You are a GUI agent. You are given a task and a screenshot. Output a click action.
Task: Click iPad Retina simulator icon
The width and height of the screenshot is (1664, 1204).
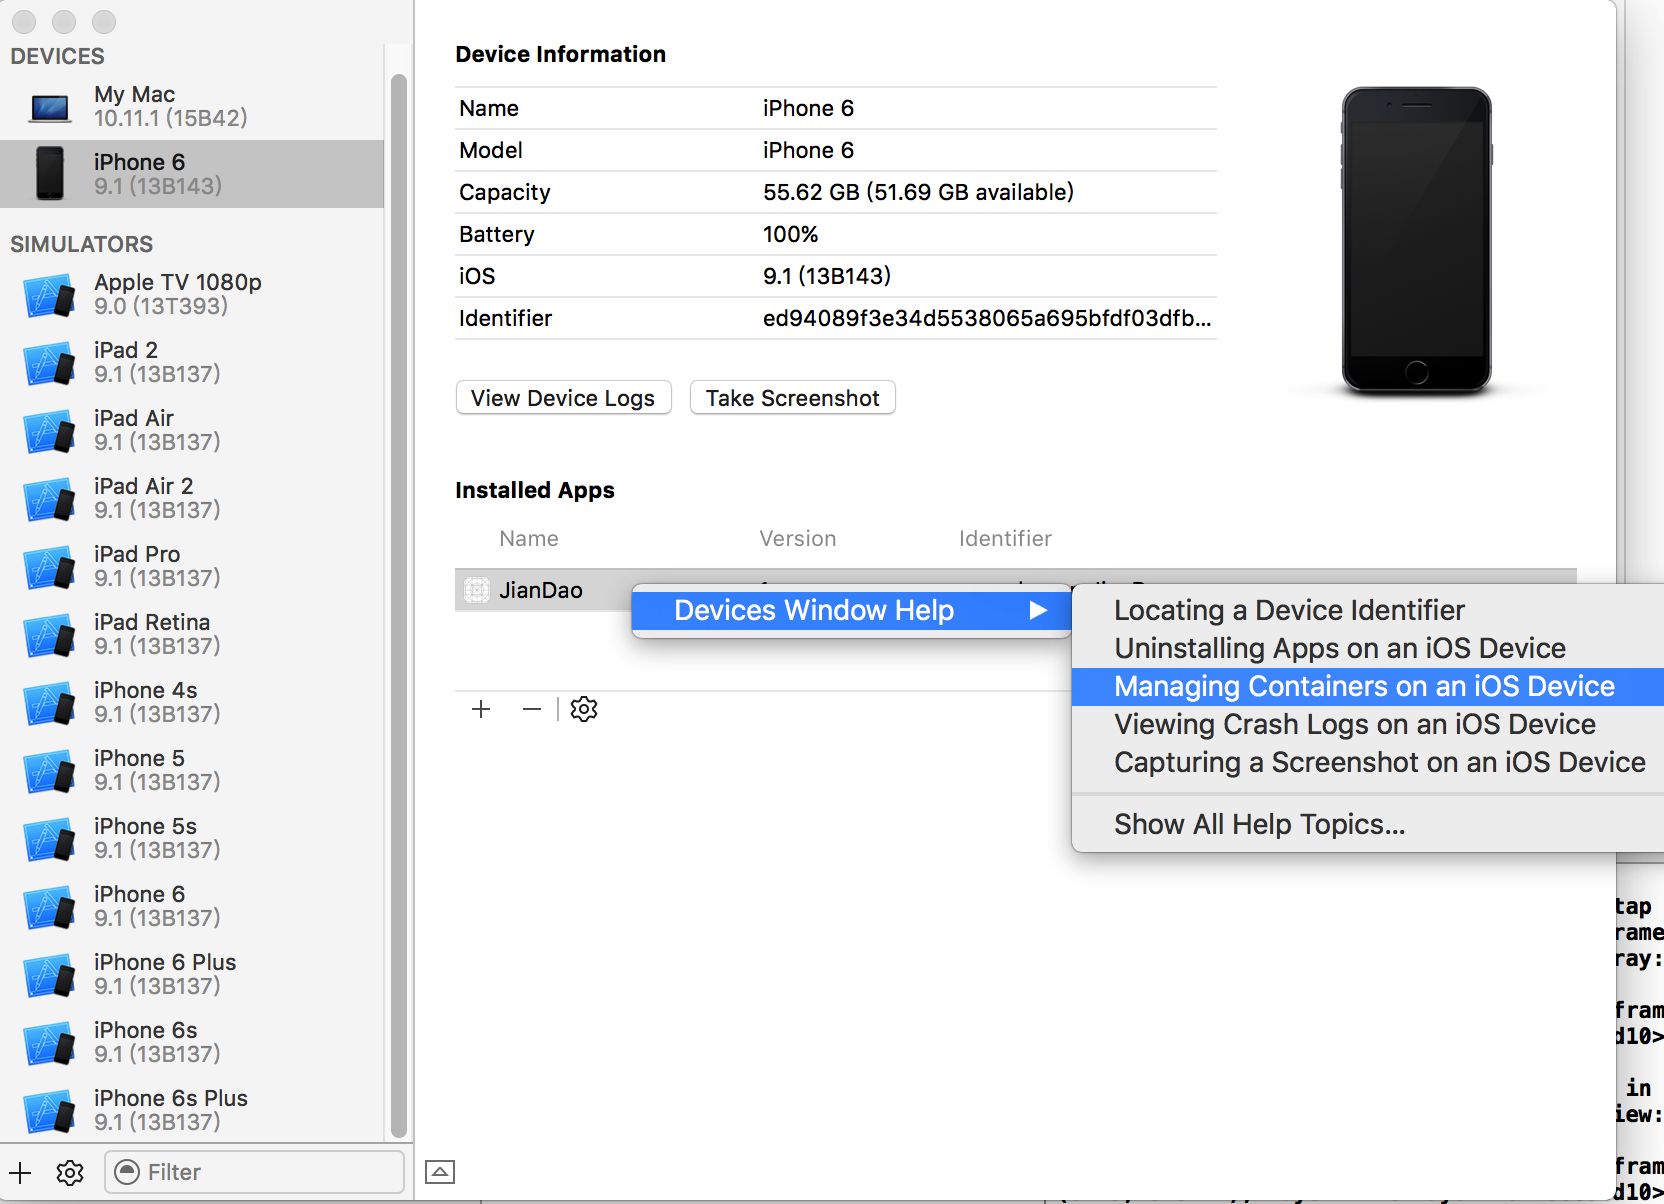coord(50,635)
